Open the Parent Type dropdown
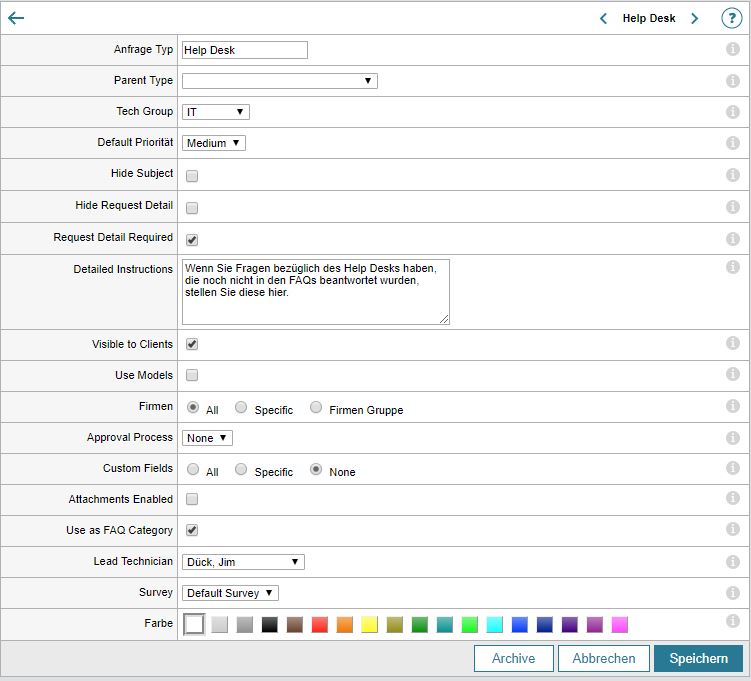 tap(280, 81)
